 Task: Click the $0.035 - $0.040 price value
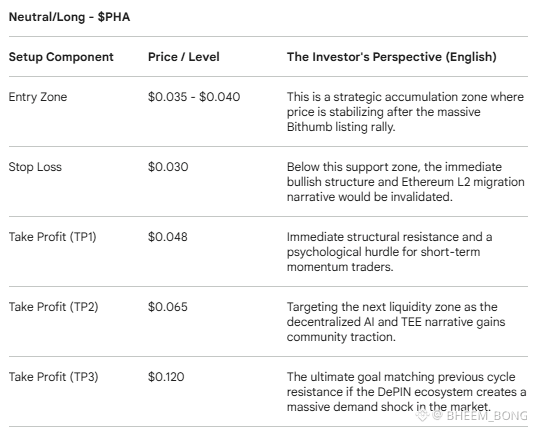tap(194, 97)
